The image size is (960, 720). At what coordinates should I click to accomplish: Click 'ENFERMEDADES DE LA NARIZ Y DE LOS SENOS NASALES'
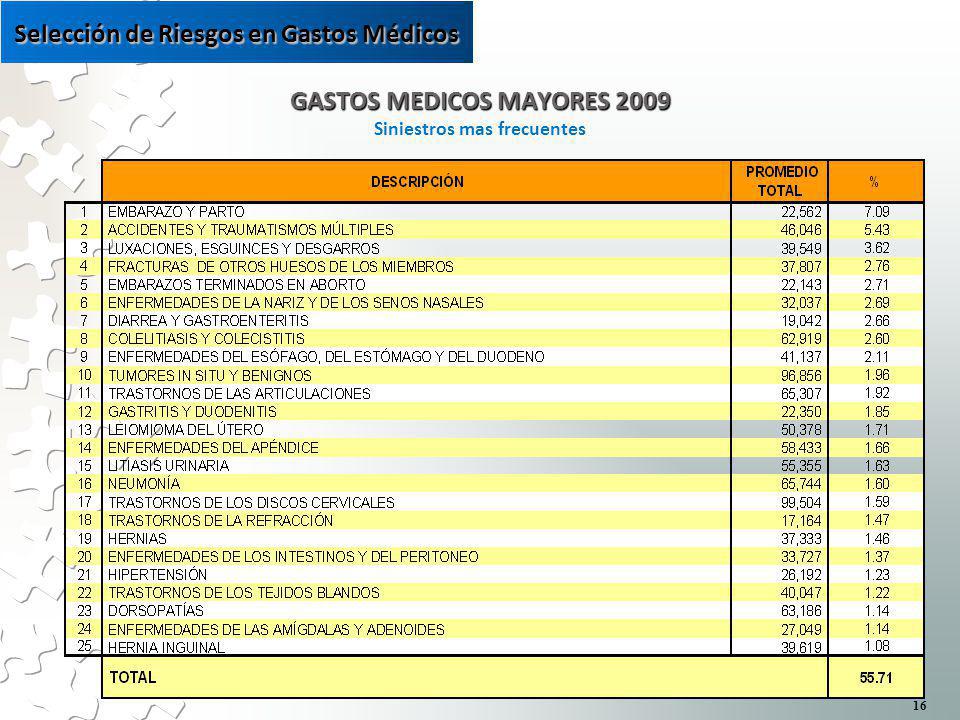(296, 303)
